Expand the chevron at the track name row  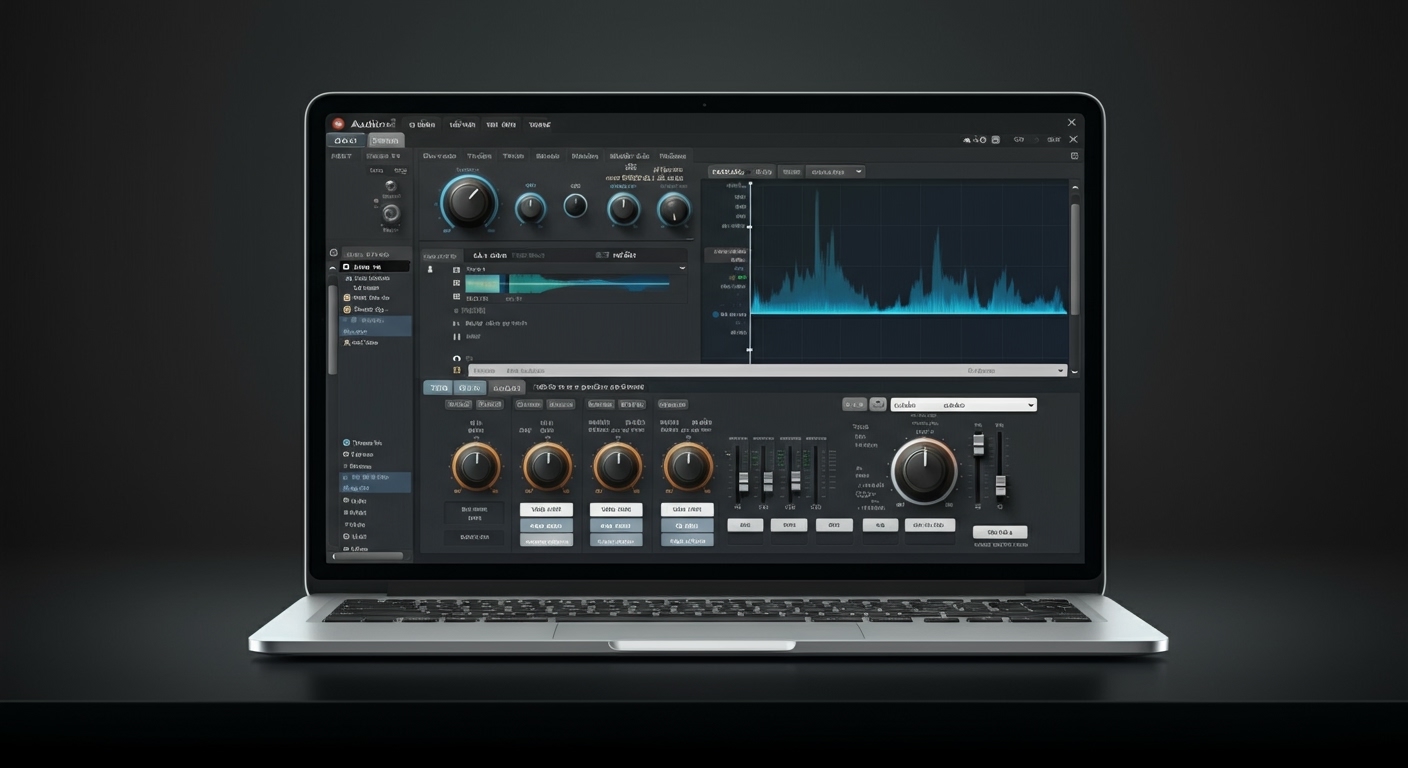tap(683, 268)
